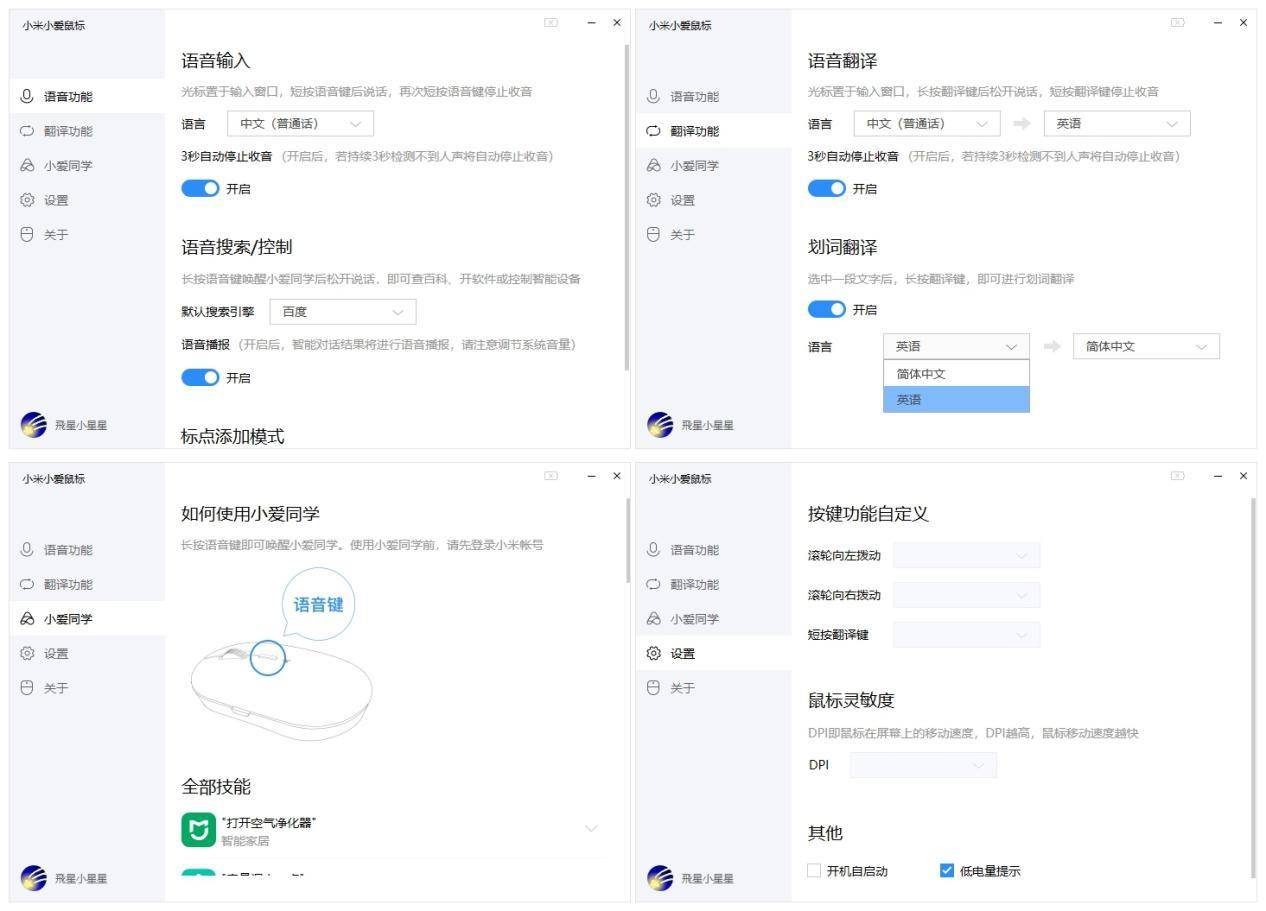
Task: Choose 简体中文 in the open language list
Action: [956, 374]
